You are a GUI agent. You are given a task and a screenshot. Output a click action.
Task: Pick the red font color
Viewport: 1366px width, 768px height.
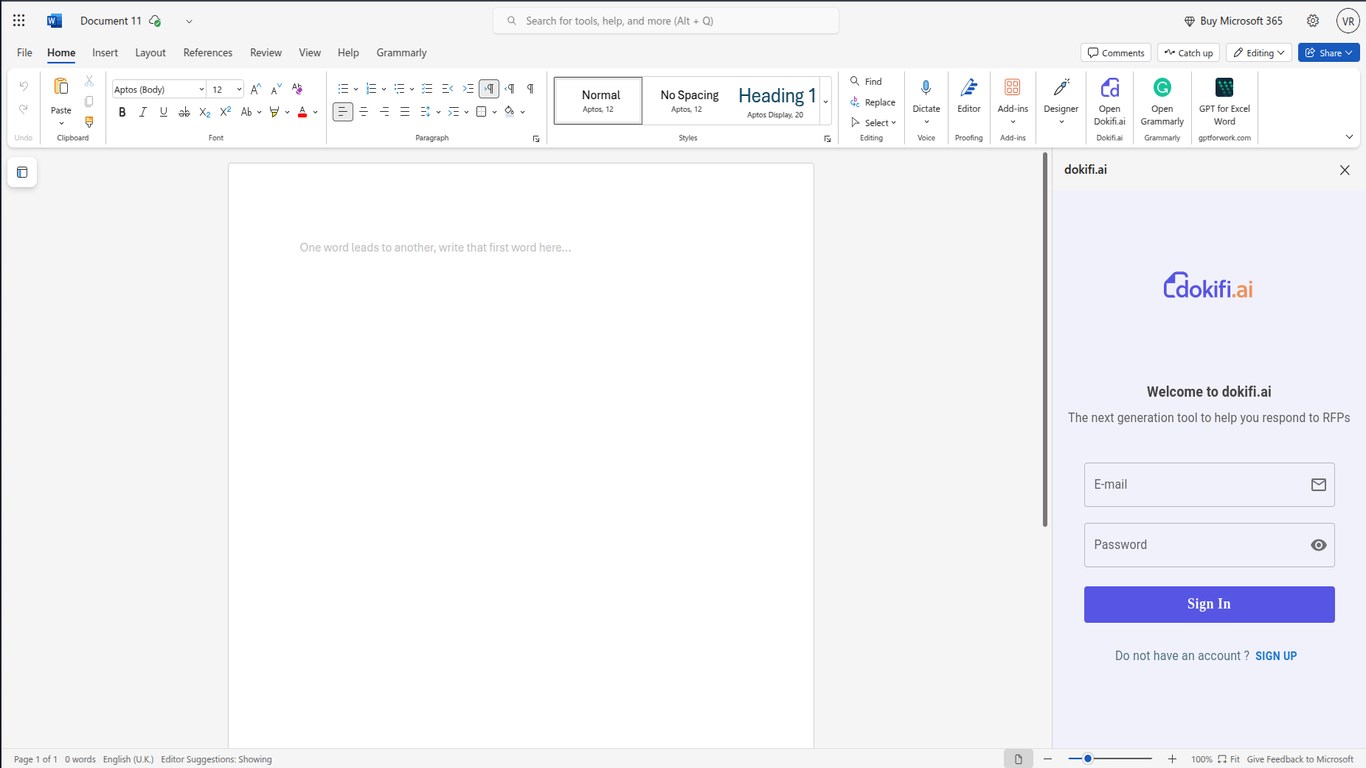[302, 112]
